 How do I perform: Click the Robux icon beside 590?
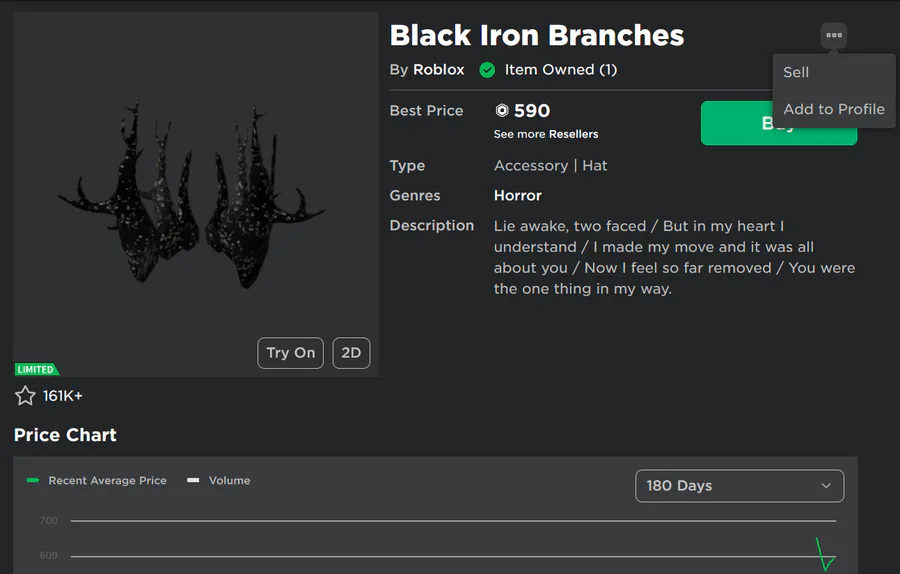click(x=502, y=110)
